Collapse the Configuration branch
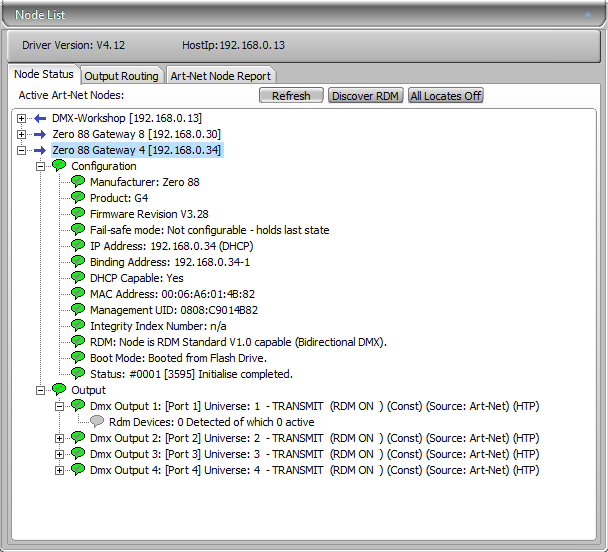Screen dimensions: 608x552 (40, 167)
